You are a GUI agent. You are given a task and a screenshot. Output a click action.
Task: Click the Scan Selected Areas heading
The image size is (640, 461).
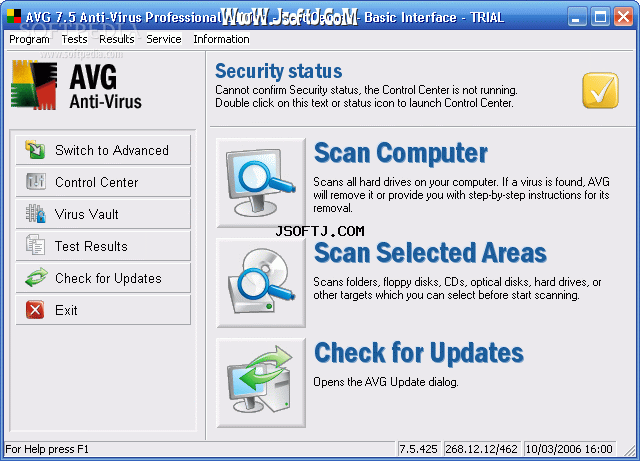[430, 252]
